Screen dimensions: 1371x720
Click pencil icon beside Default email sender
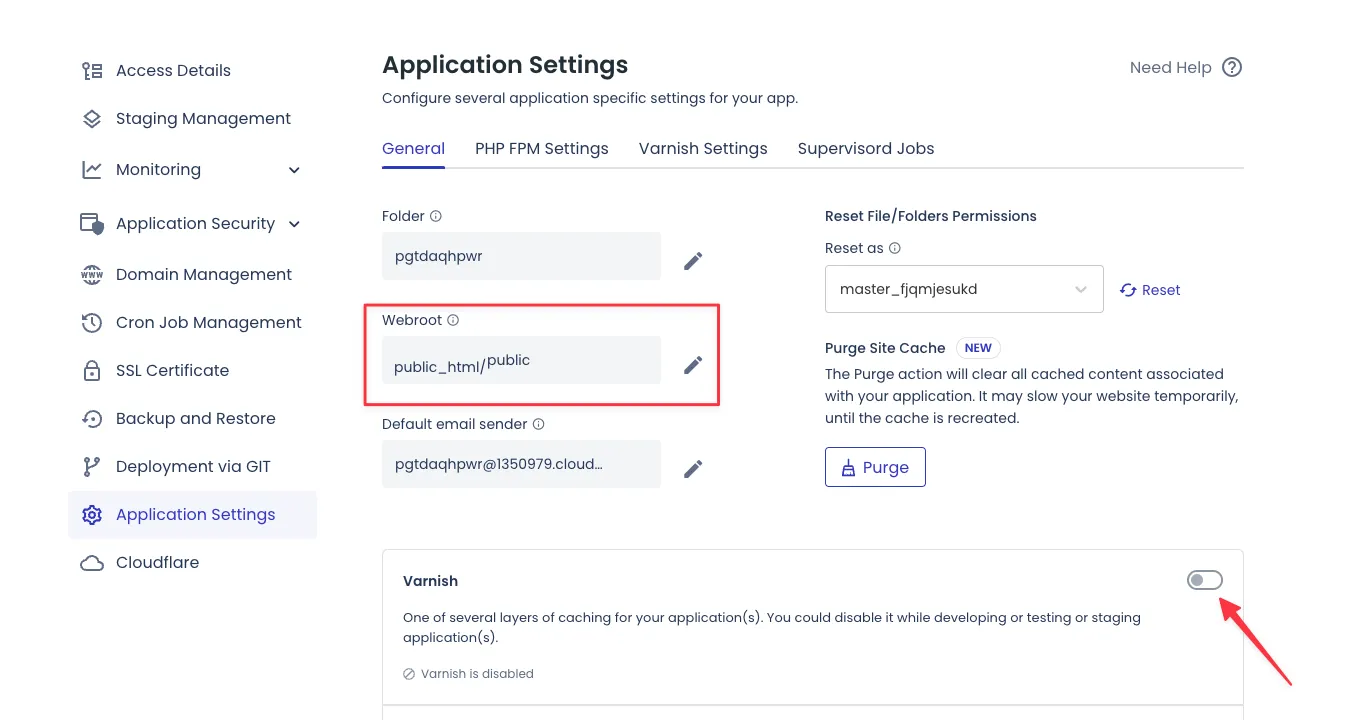point(693,469)
